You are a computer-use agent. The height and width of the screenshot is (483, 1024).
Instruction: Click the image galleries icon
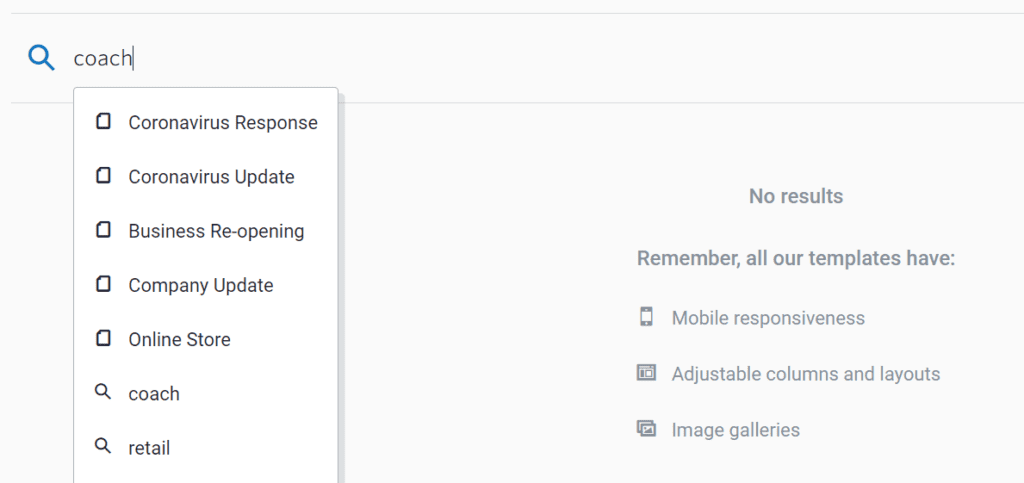(646, 429)
